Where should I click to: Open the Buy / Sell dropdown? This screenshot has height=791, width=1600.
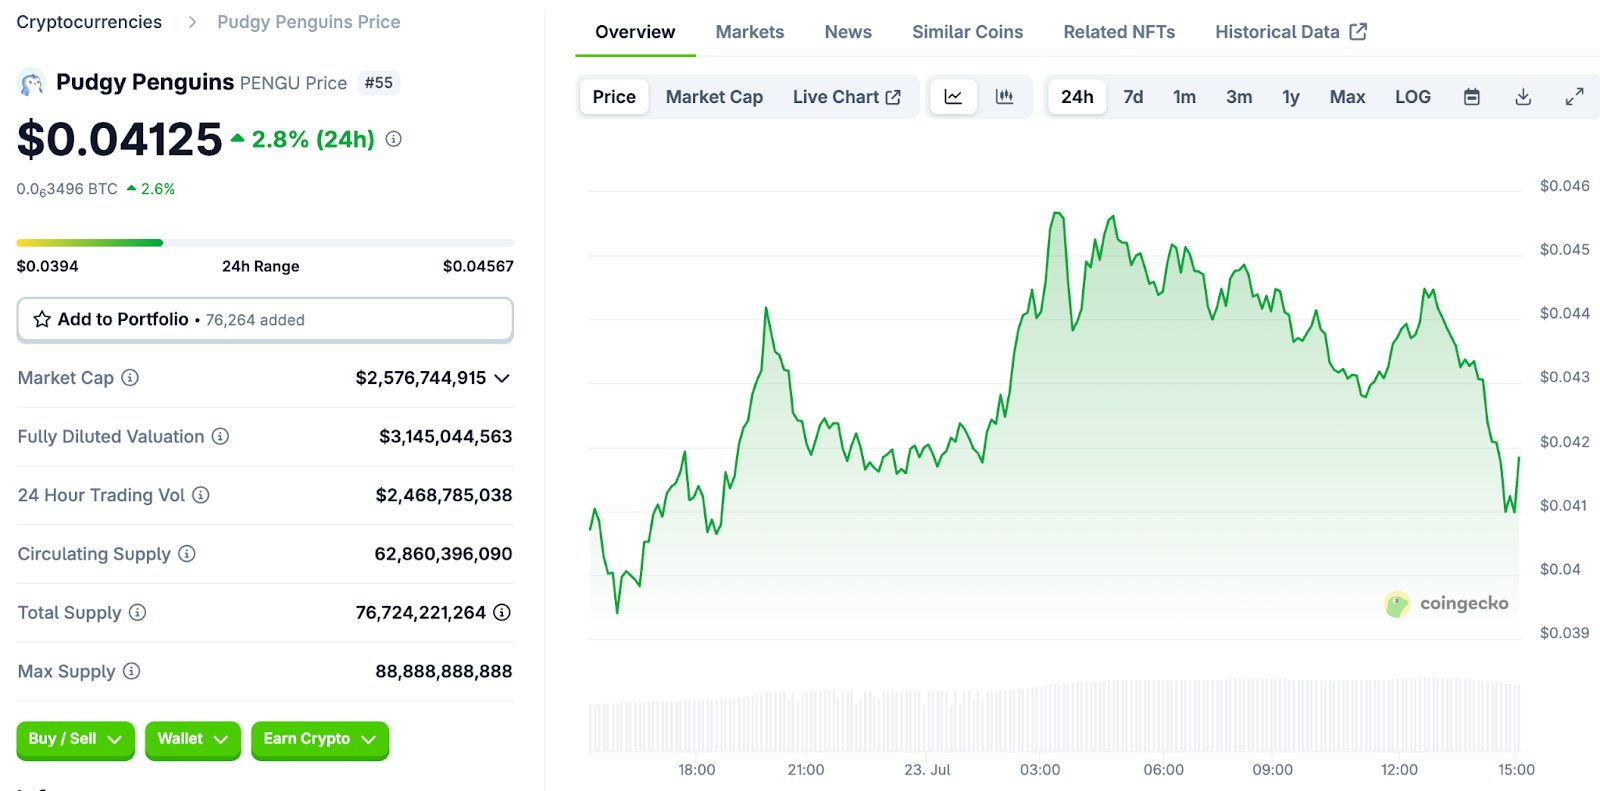(75, 739)
